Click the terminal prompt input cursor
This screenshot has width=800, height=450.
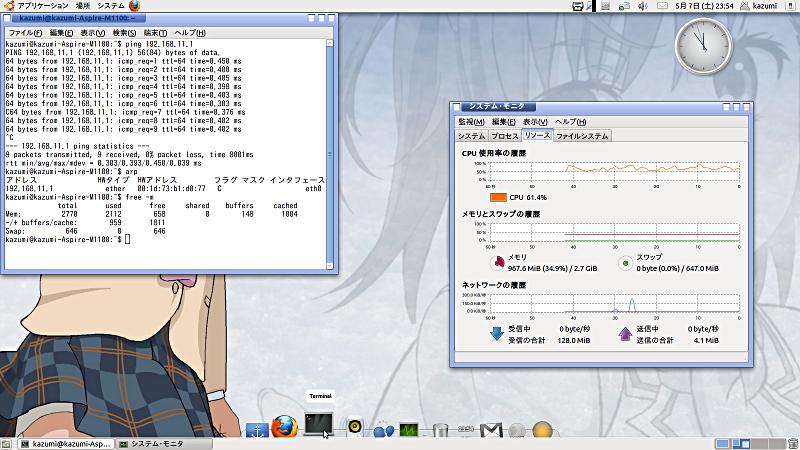(x=128, y=239)
